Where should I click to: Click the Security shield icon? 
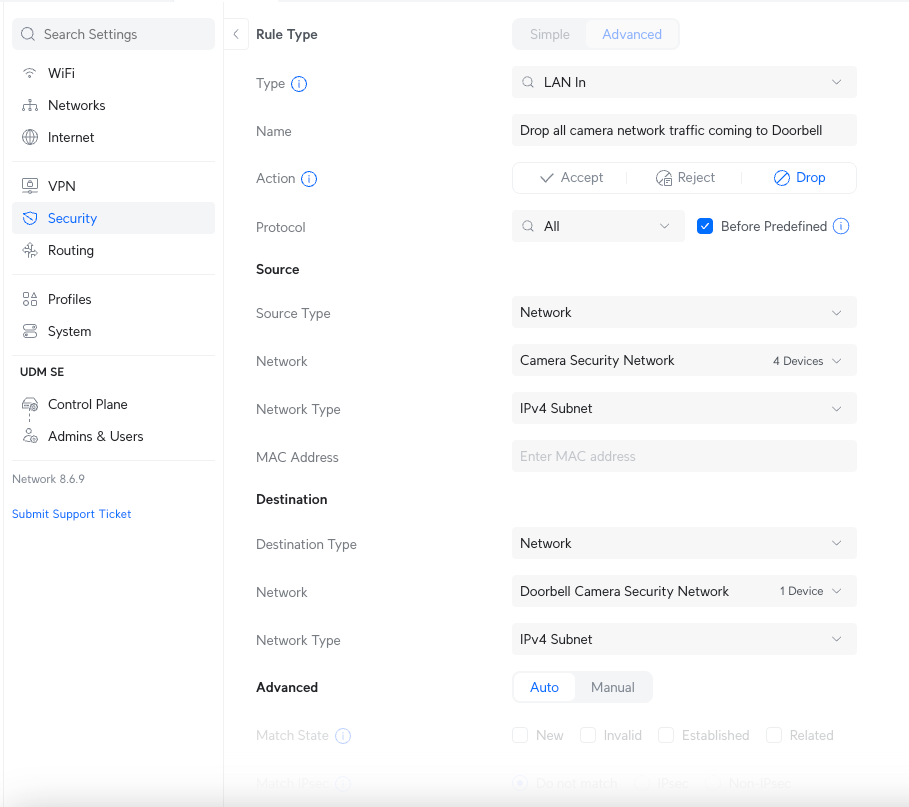click(x=30, y=218)
